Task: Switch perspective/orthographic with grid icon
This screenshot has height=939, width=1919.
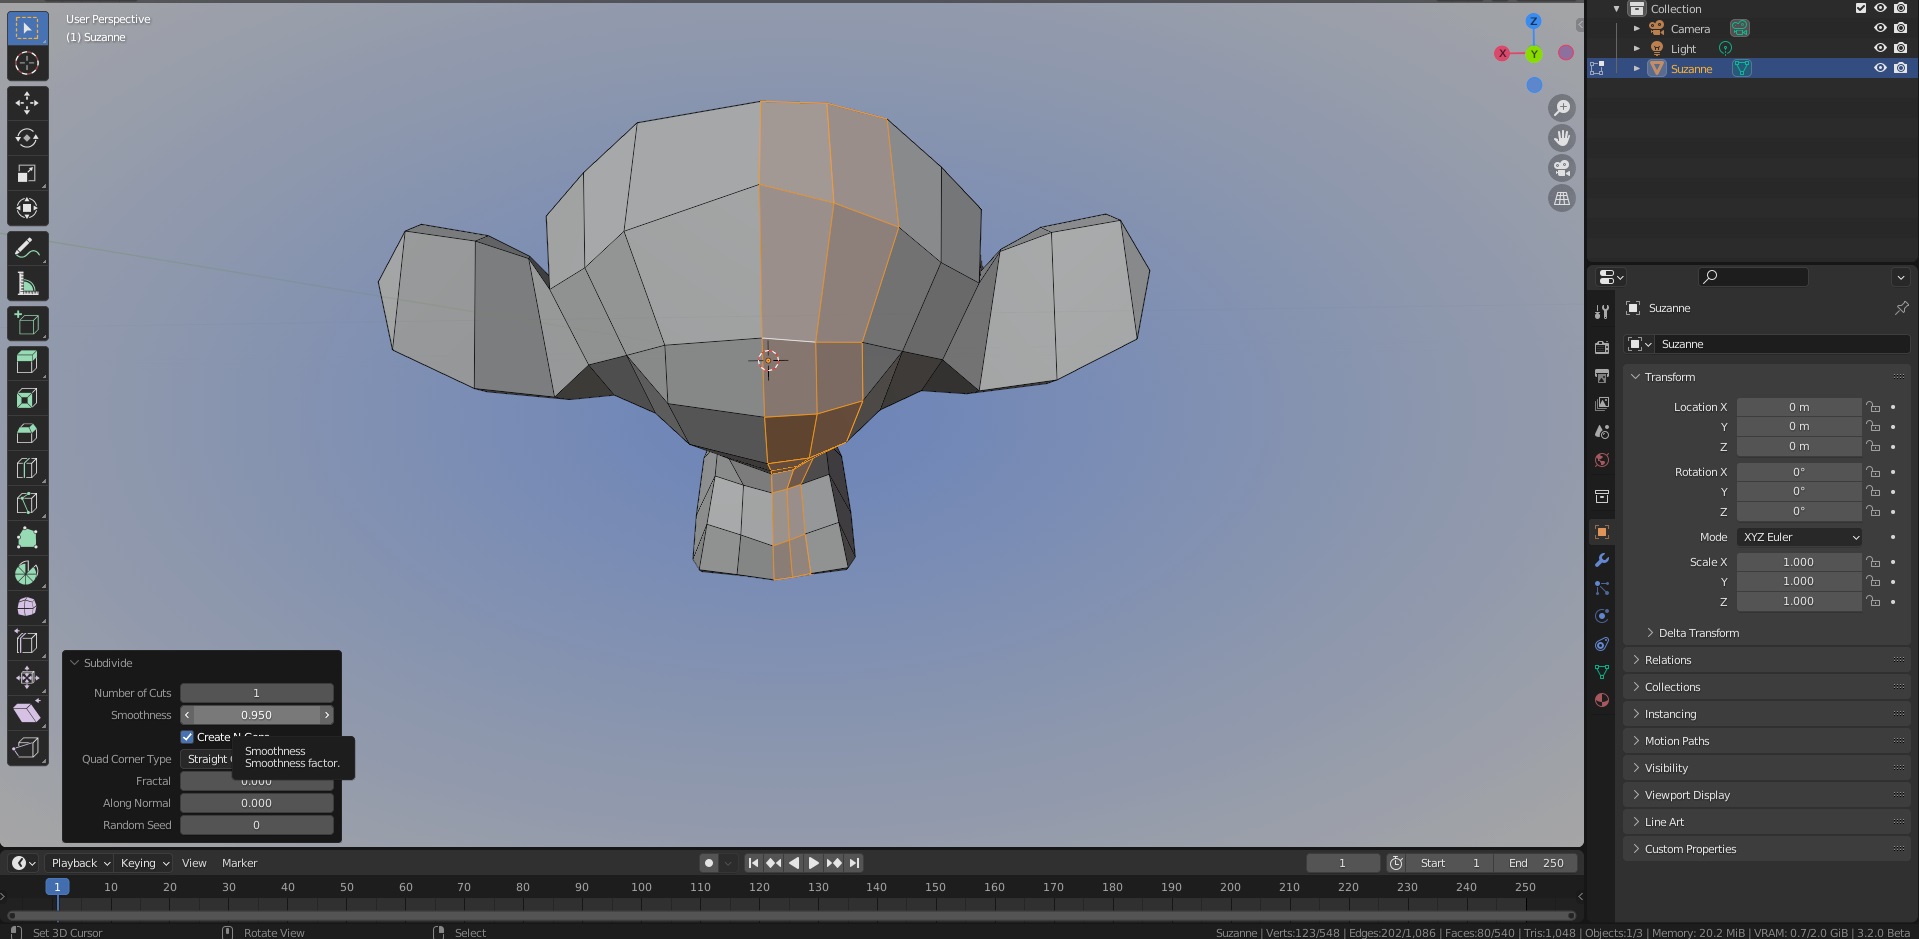Action: click(1562, 198)
